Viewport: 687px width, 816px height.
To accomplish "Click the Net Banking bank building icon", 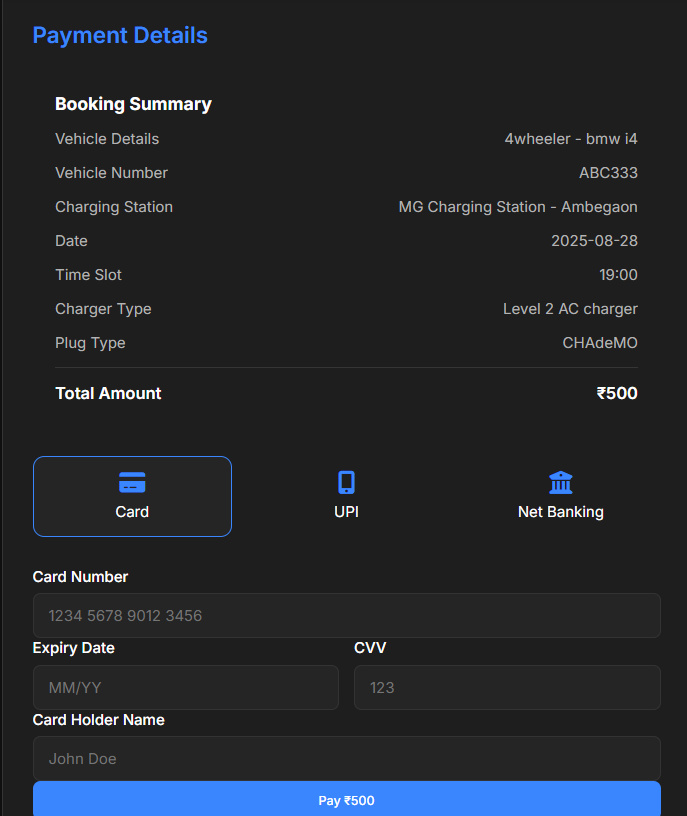I will [x=561, y=483].
